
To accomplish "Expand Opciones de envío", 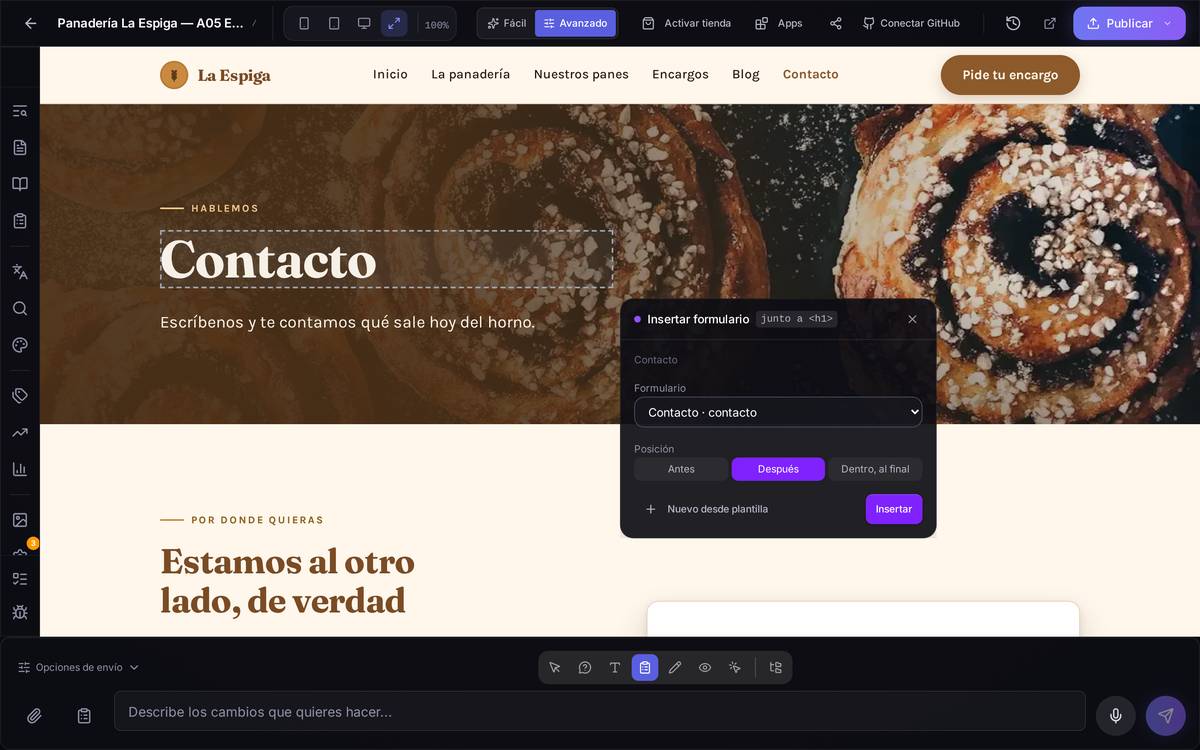I will click(78, 667).
